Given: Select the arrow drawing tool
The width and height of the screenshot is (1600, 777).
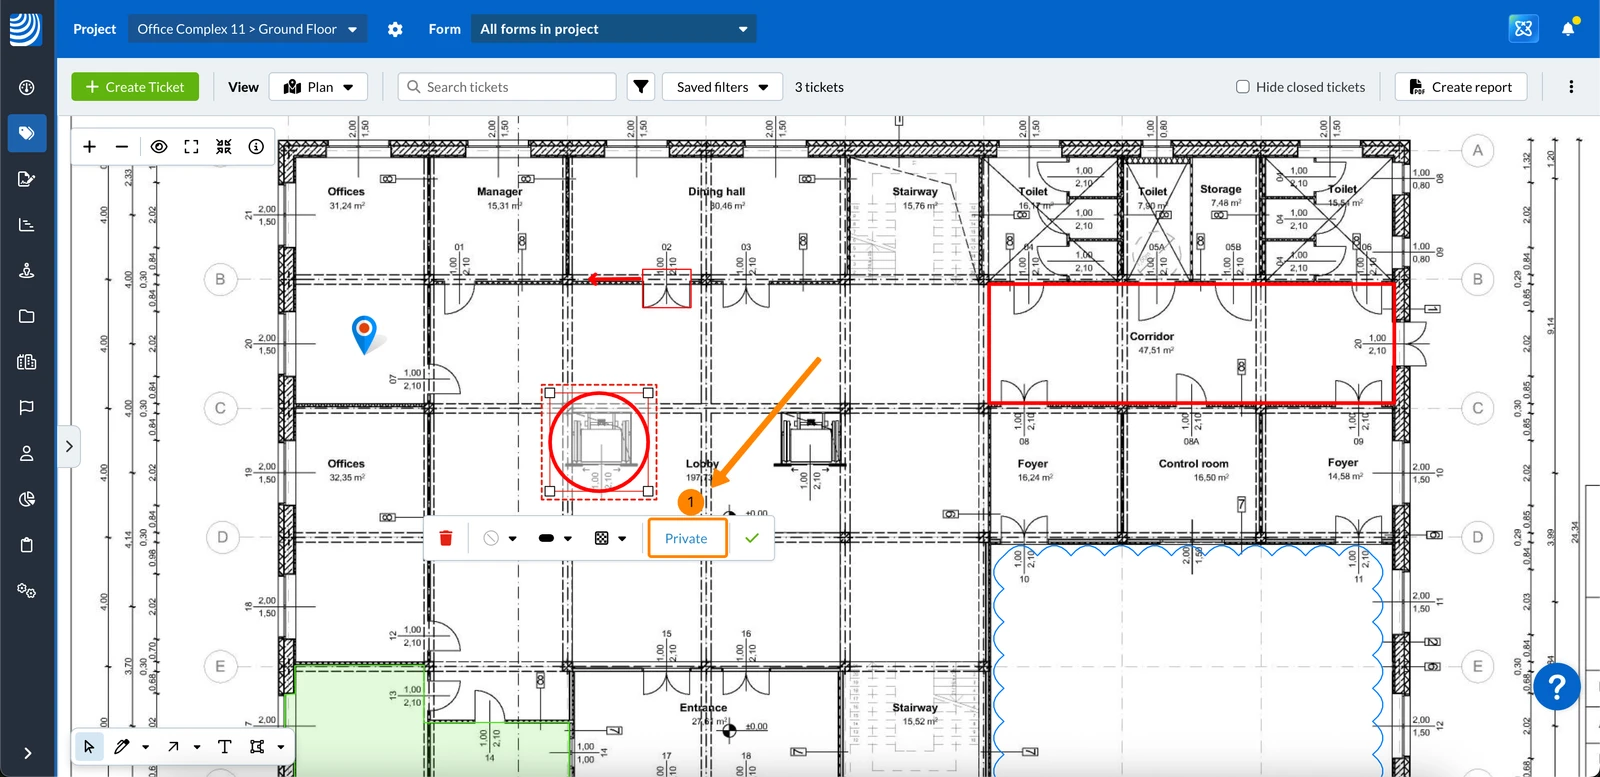Looking at the screenshot, I should tap(174, 746).
